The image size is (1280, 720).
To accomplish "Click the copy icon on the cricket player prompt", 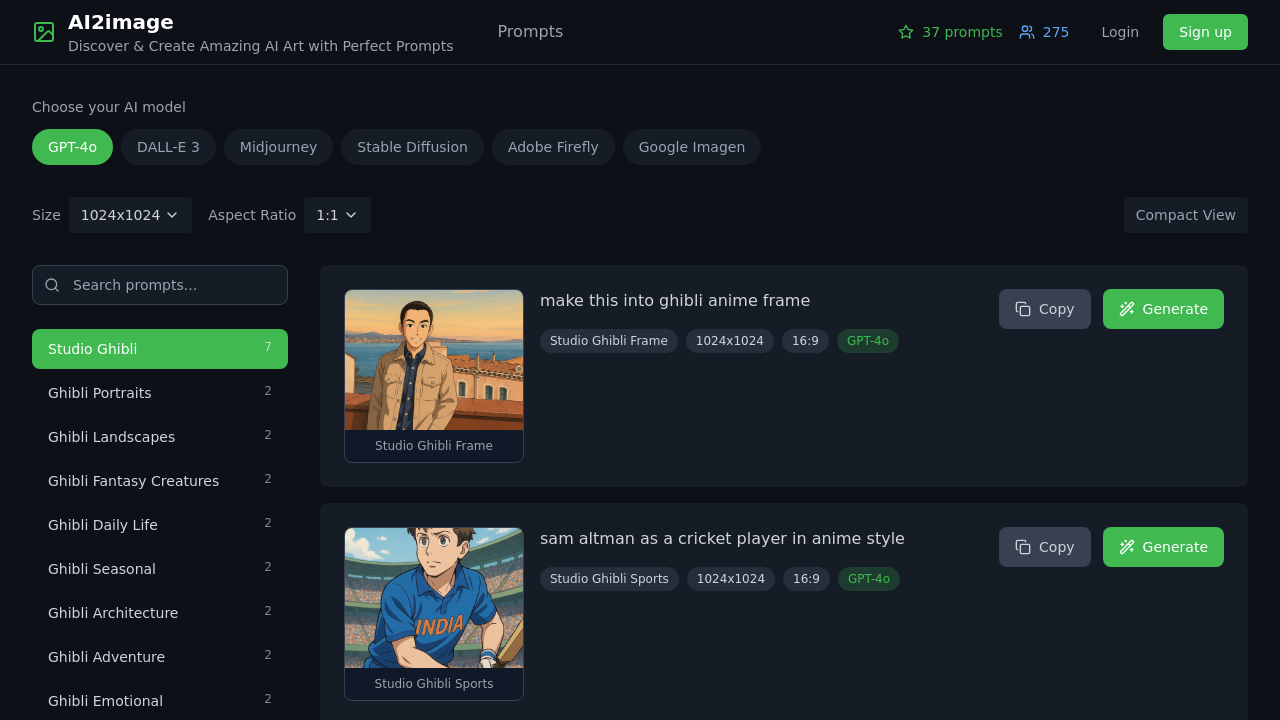I will click(x=1023, y=546).
